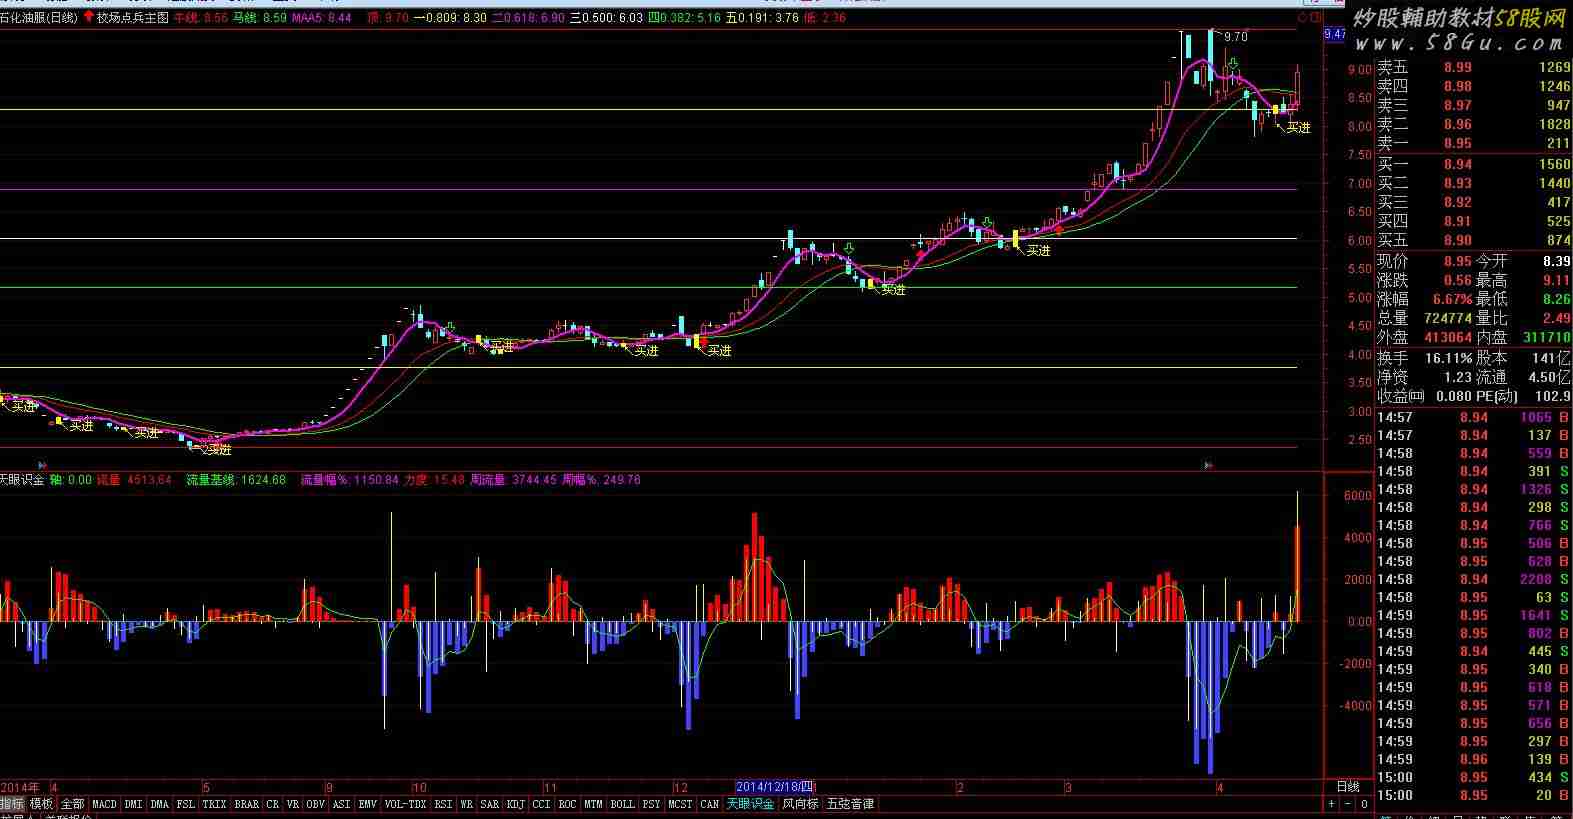Zoom out chart with minus button

pyautogui.click(x=1348, y=804)
